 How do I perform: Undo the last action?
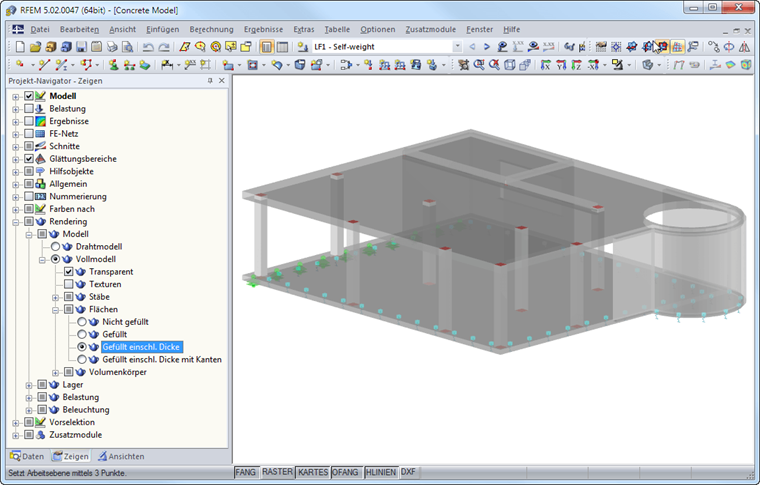[148, 47]
